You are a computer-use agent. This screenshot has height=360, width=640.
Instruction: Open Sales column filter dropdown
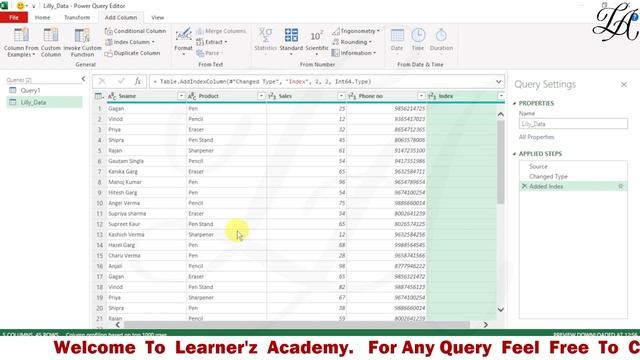point(341,96)
